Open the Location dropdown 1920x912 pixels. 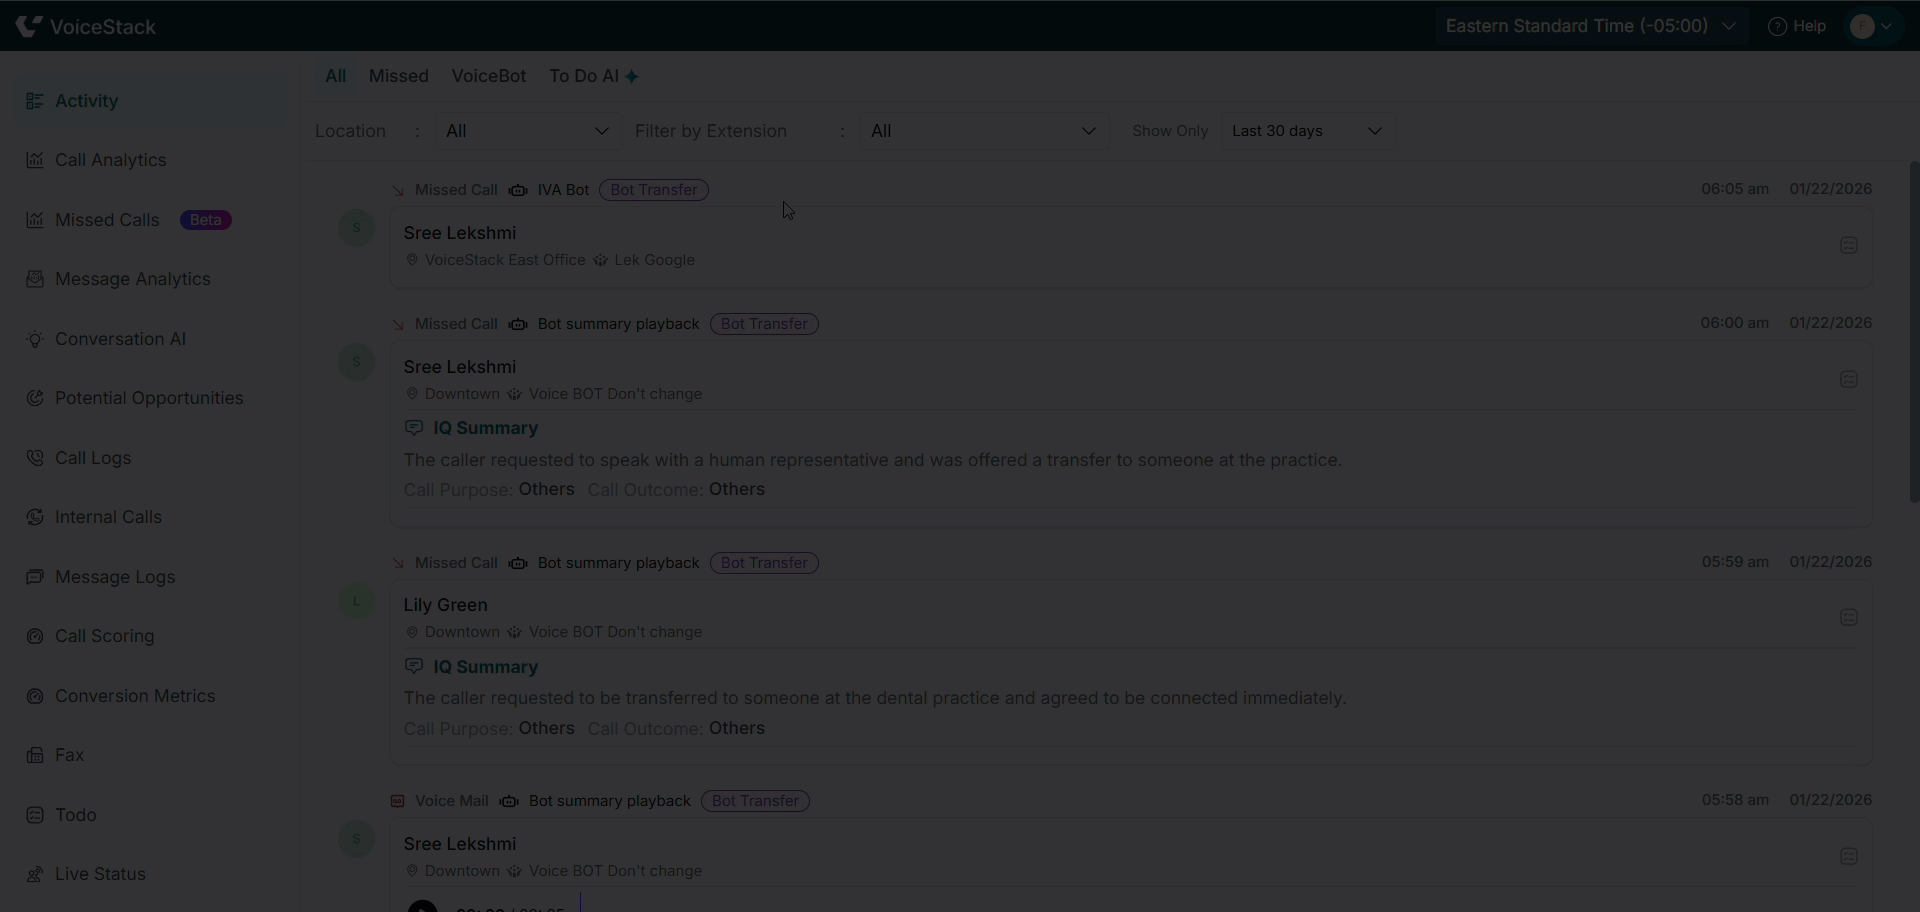[x=527, y=131]
